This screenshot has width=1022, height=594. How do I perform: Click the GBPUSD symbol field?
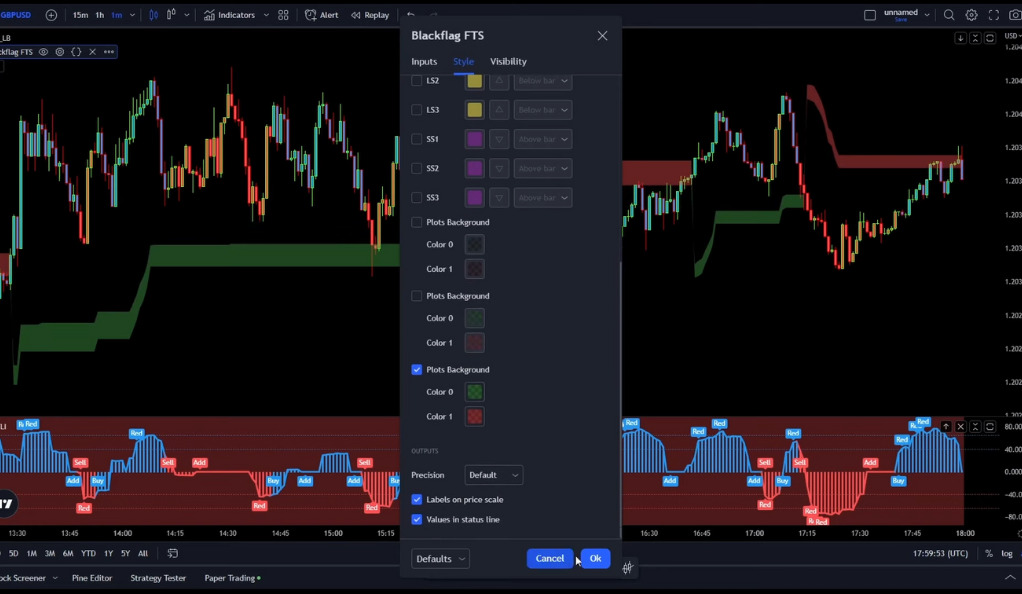click(x=16, y=15)
